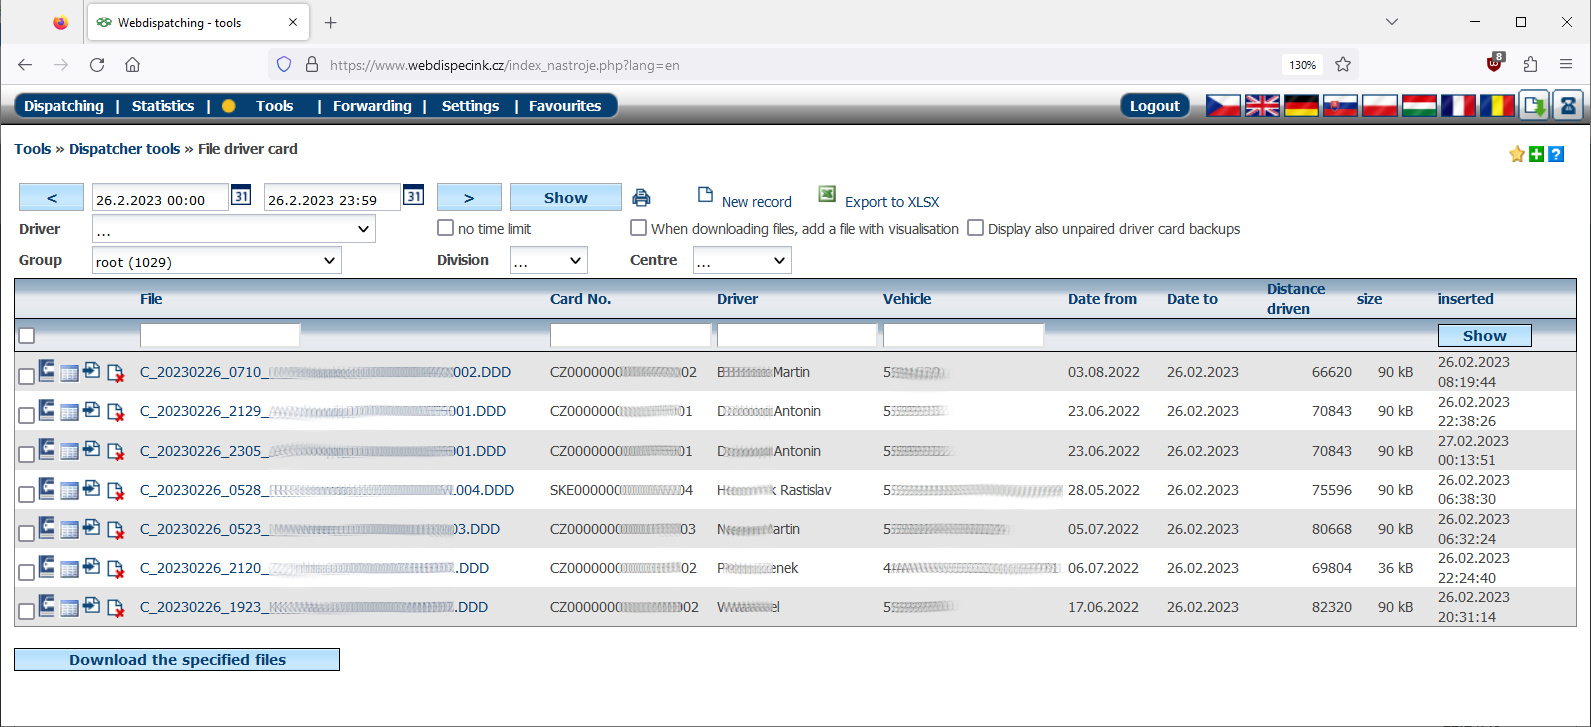Click the printer icon beside the Show button
Viewport: 1591px width, 727px height.
pos(641,198)
